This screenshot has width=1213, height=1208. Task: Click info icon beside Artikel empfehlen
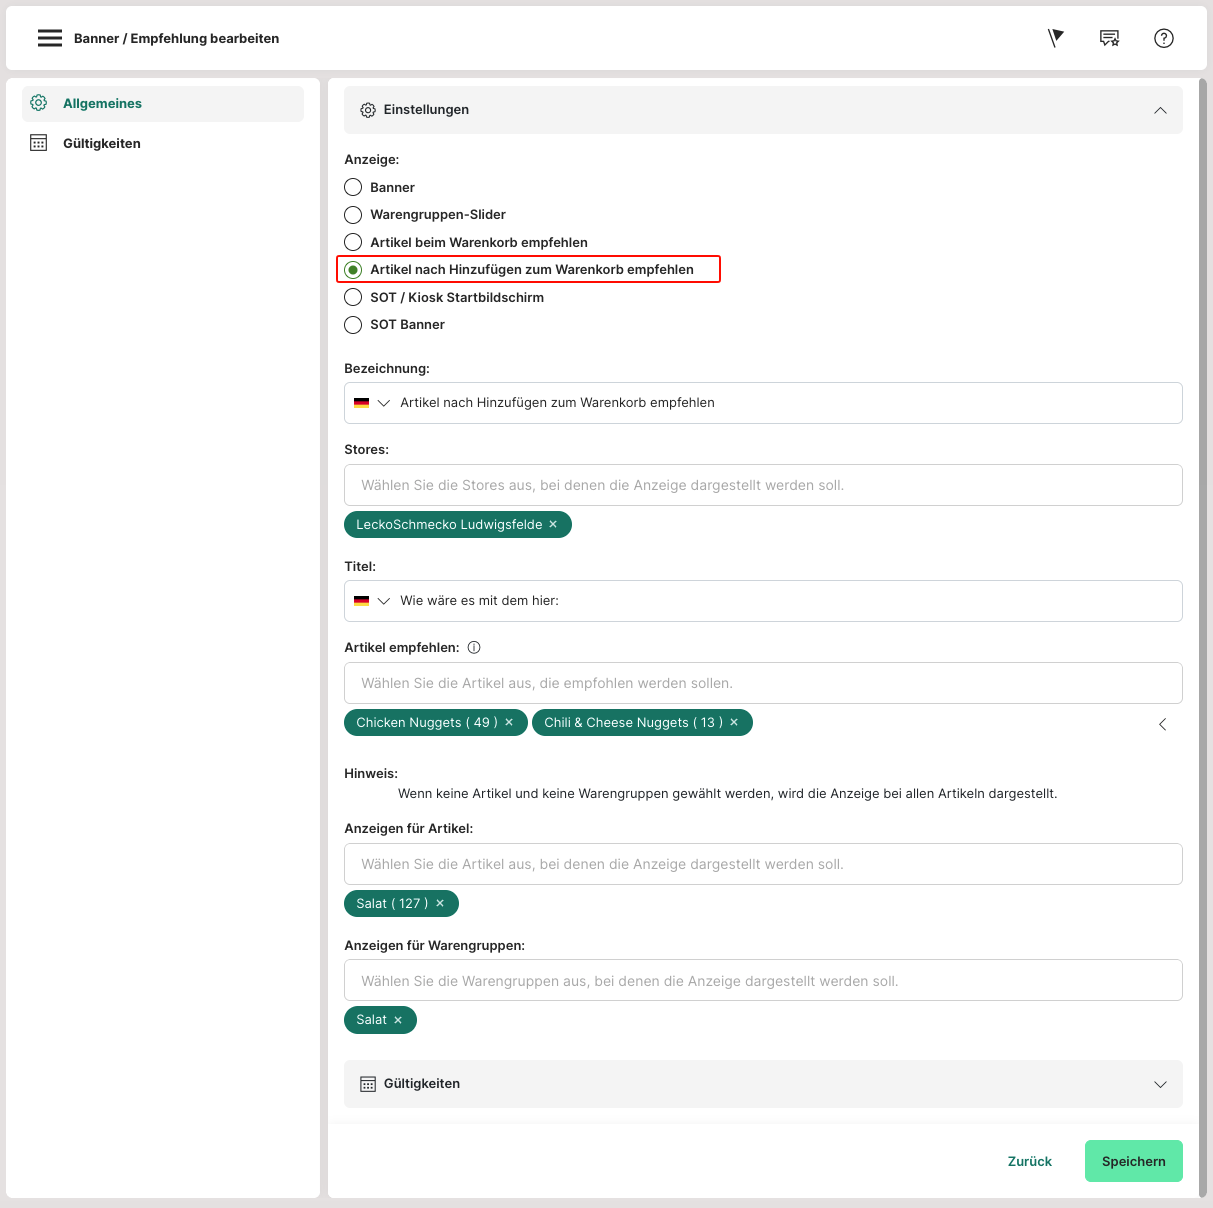point(474,647)
